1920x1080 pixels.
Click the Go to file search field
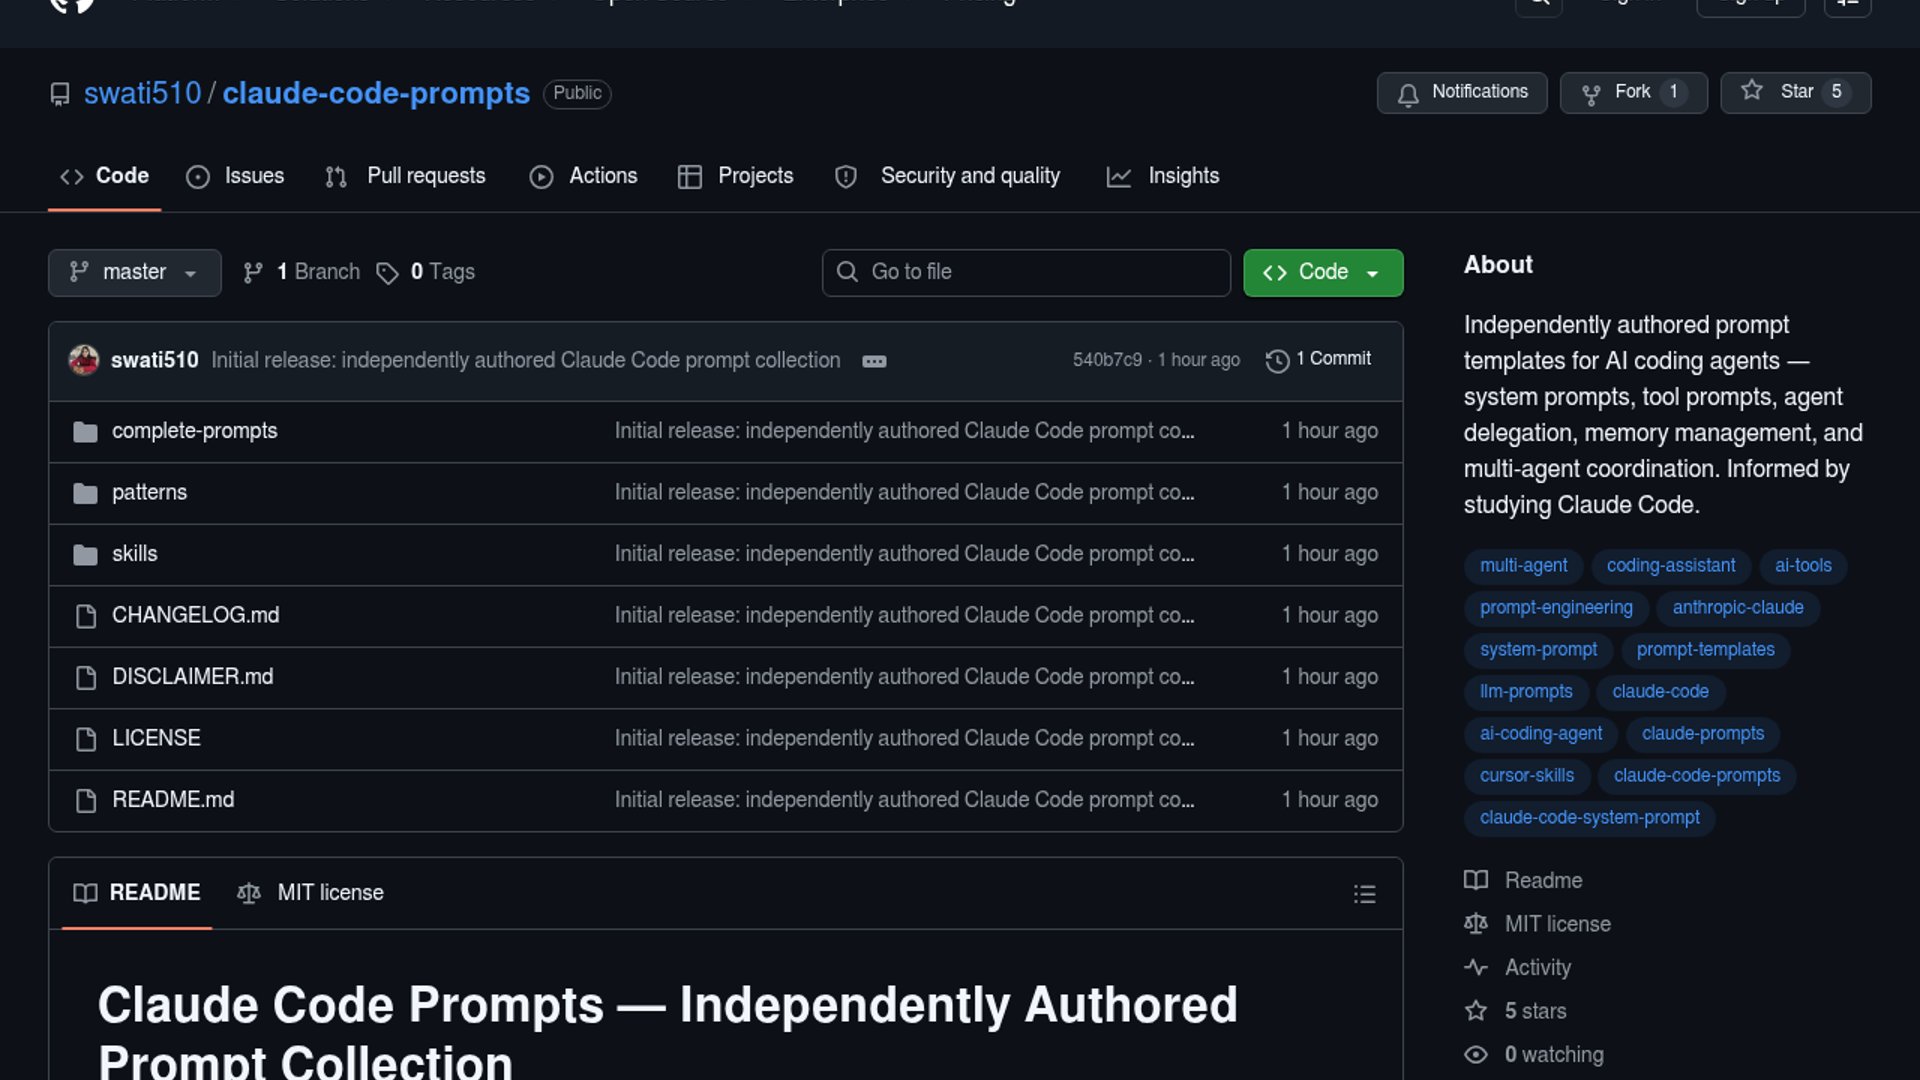(x=1026, y=272)
